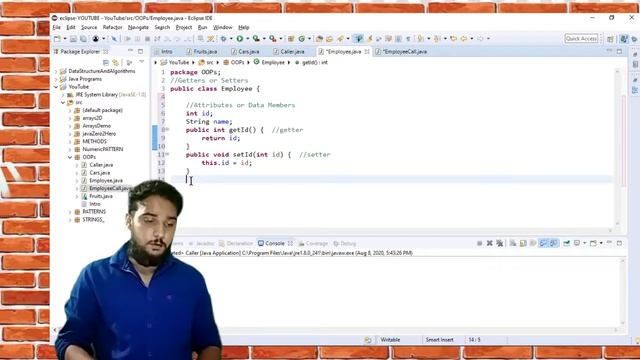Viewport: 640px width, 360px height.
Task: Open the Package Explorer View Menu arrow
Action: [142, 62]
